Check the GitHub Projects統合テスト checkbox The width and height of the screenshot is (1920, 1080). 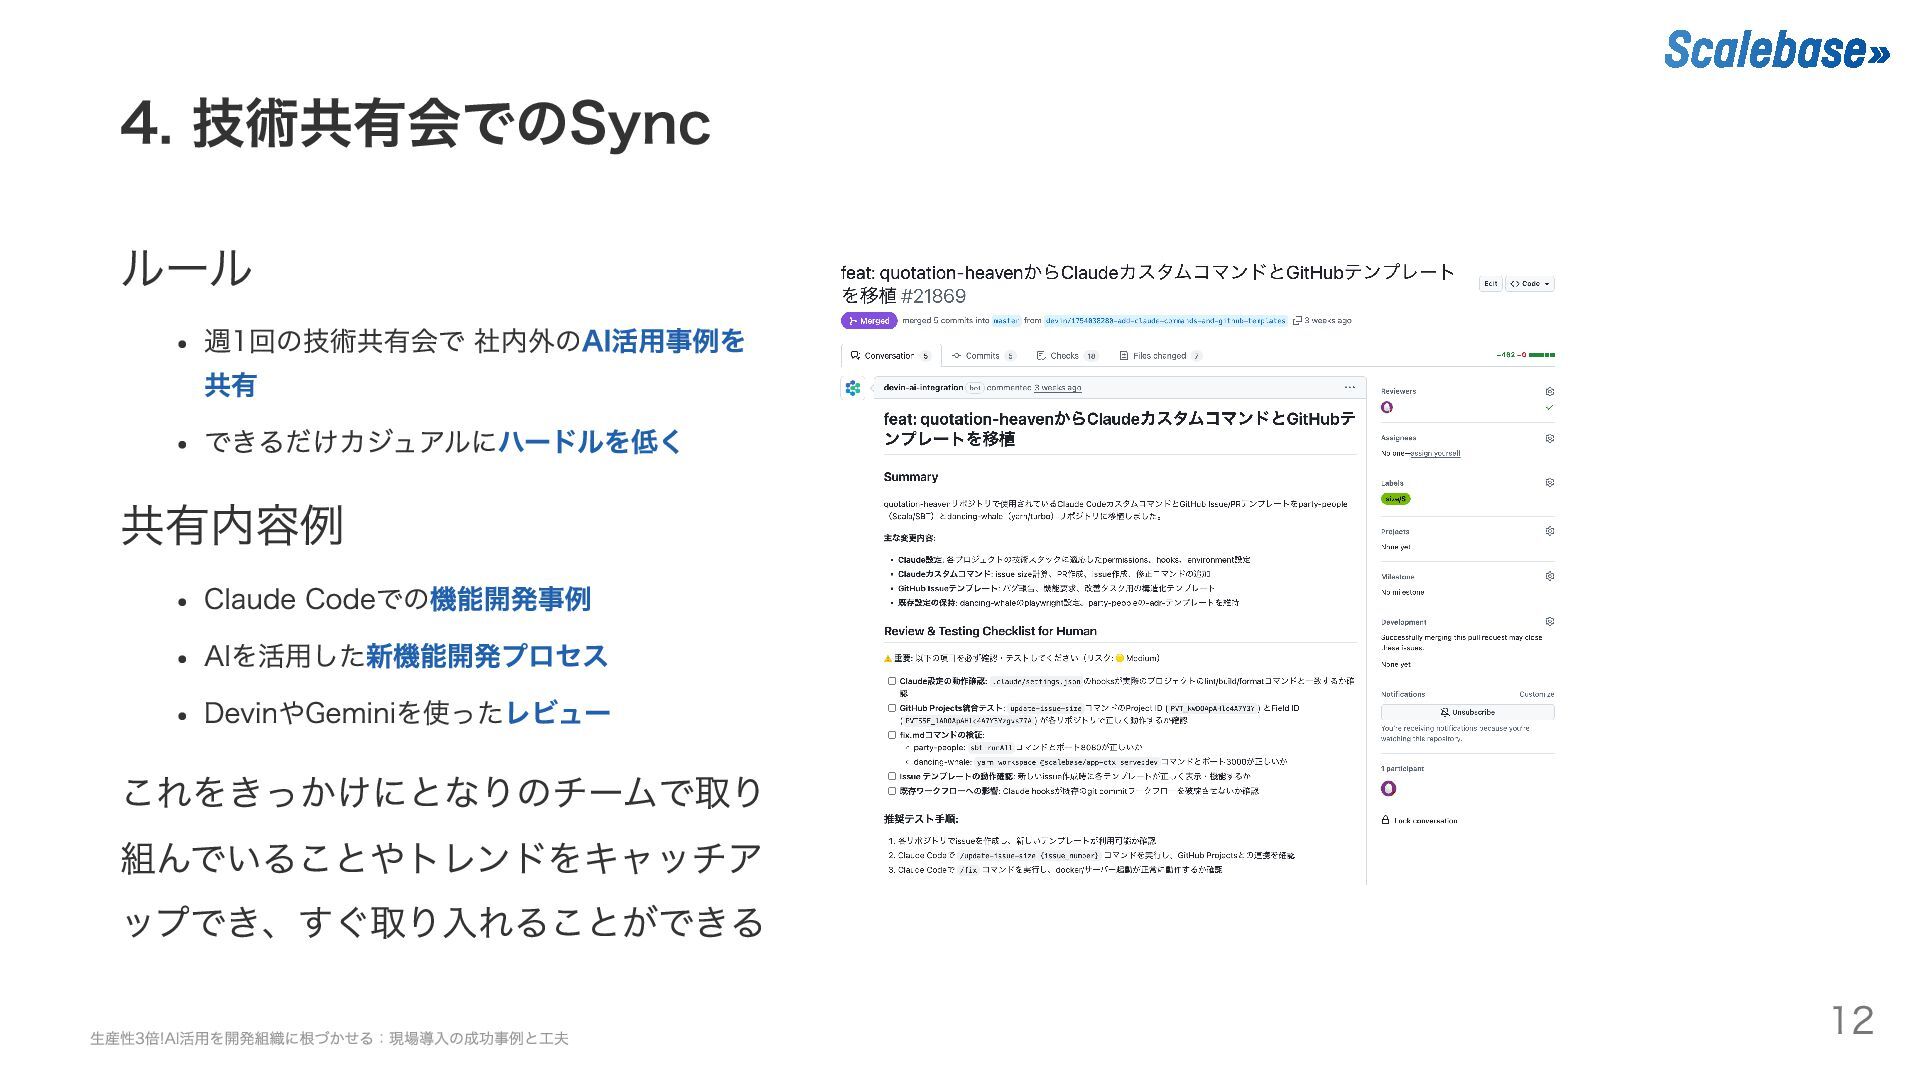tap(892, 708)
